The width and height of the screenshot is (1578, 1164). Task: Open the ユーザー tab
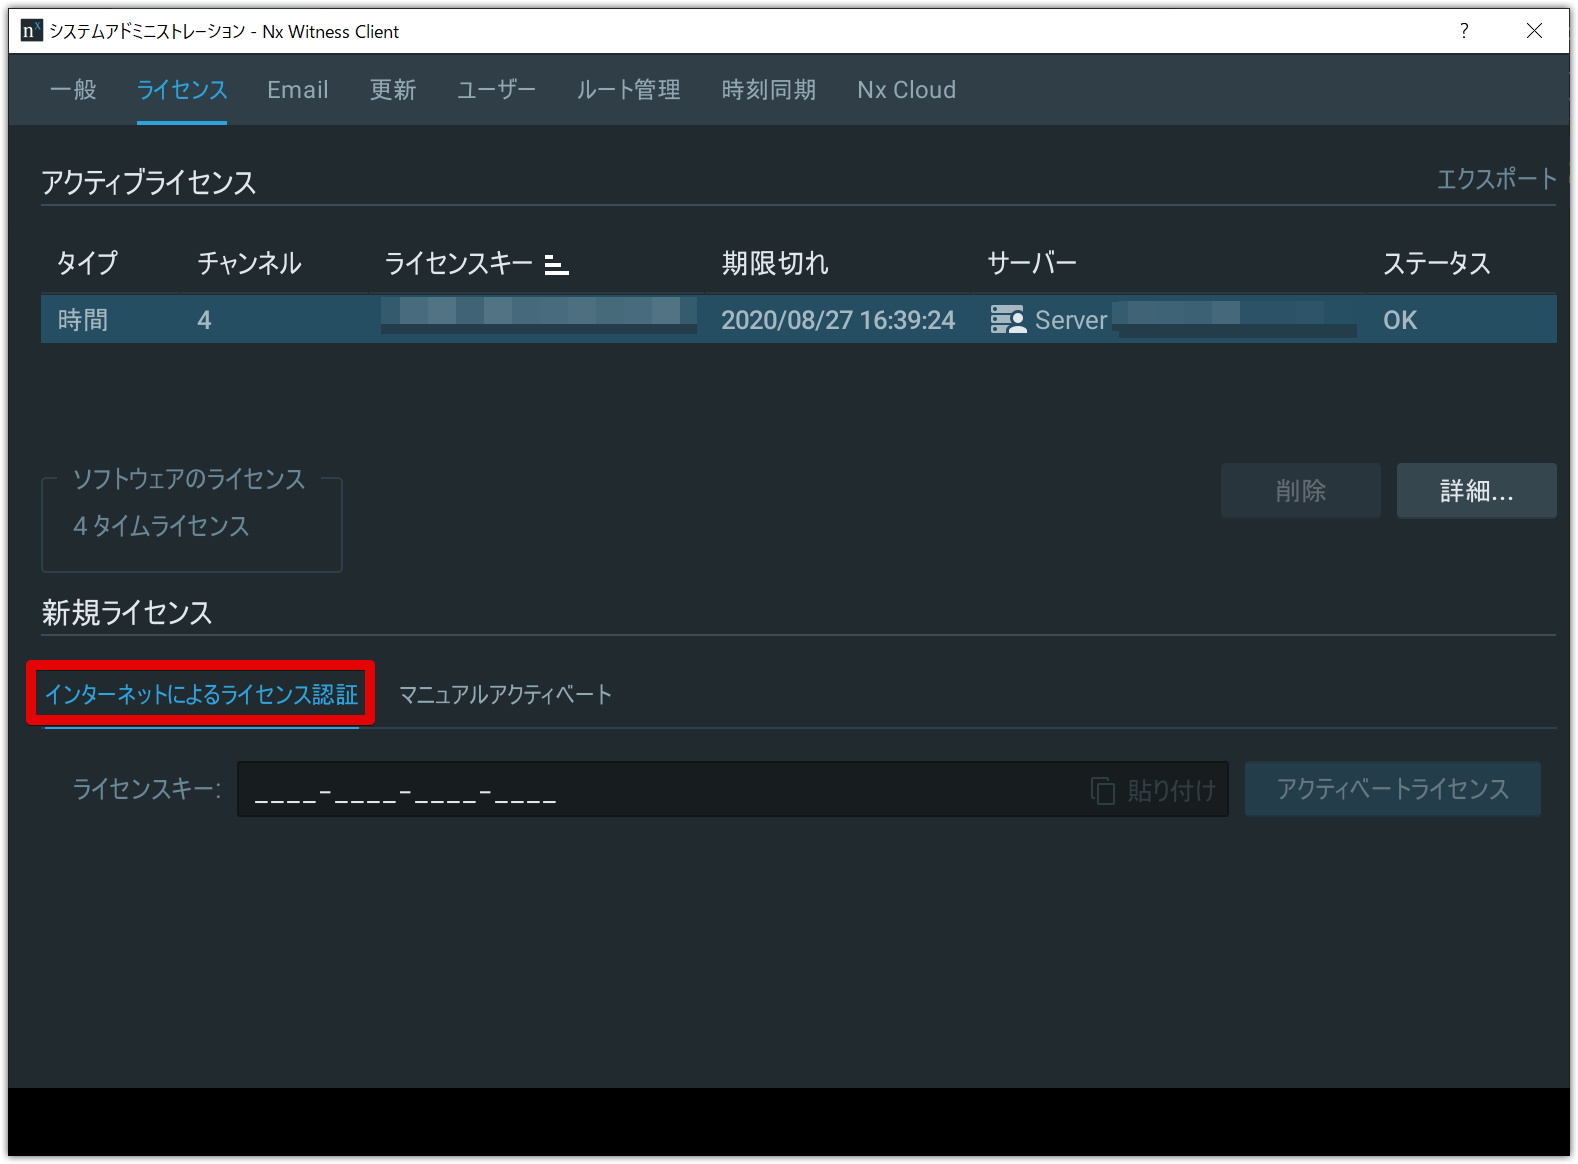[496, 90]
